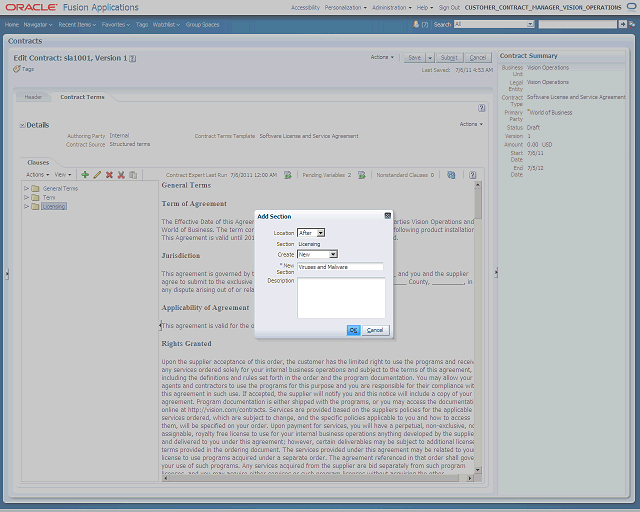The image size is (640, 512).
Task: Collapse Contract Summary pane splitter arrow
Action: click(x=496, y=272)
